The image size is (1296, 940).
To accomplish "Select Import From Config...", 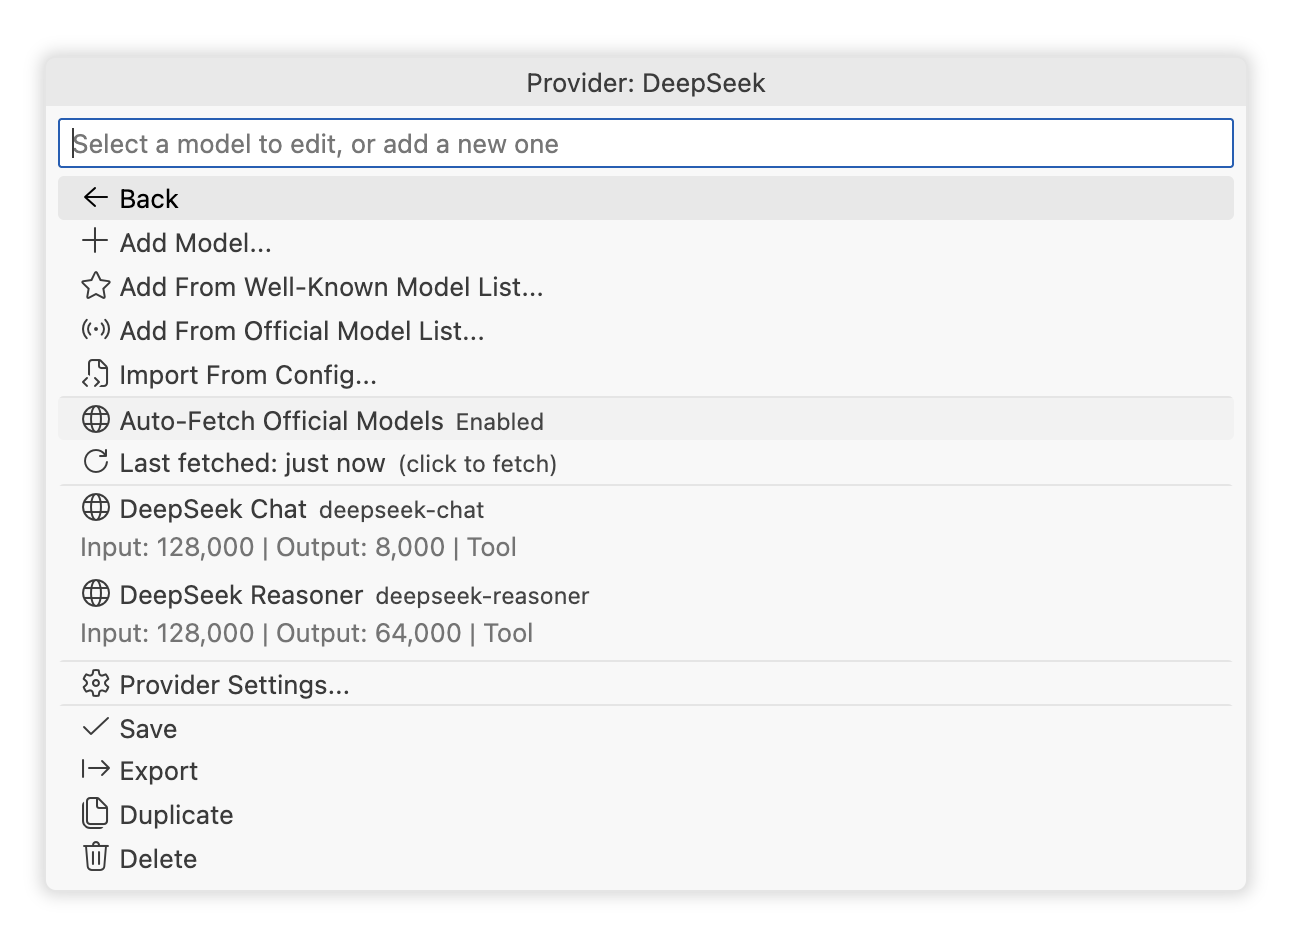I will (646, 374).
